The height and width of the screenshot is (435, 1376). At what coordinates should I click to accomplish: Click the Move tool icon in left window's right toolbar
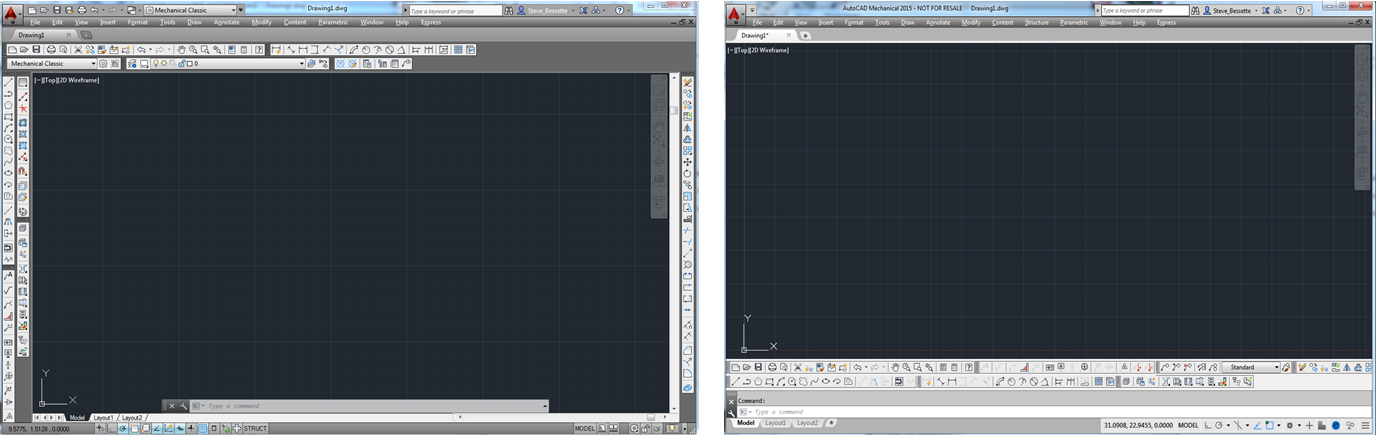point(688,162)
